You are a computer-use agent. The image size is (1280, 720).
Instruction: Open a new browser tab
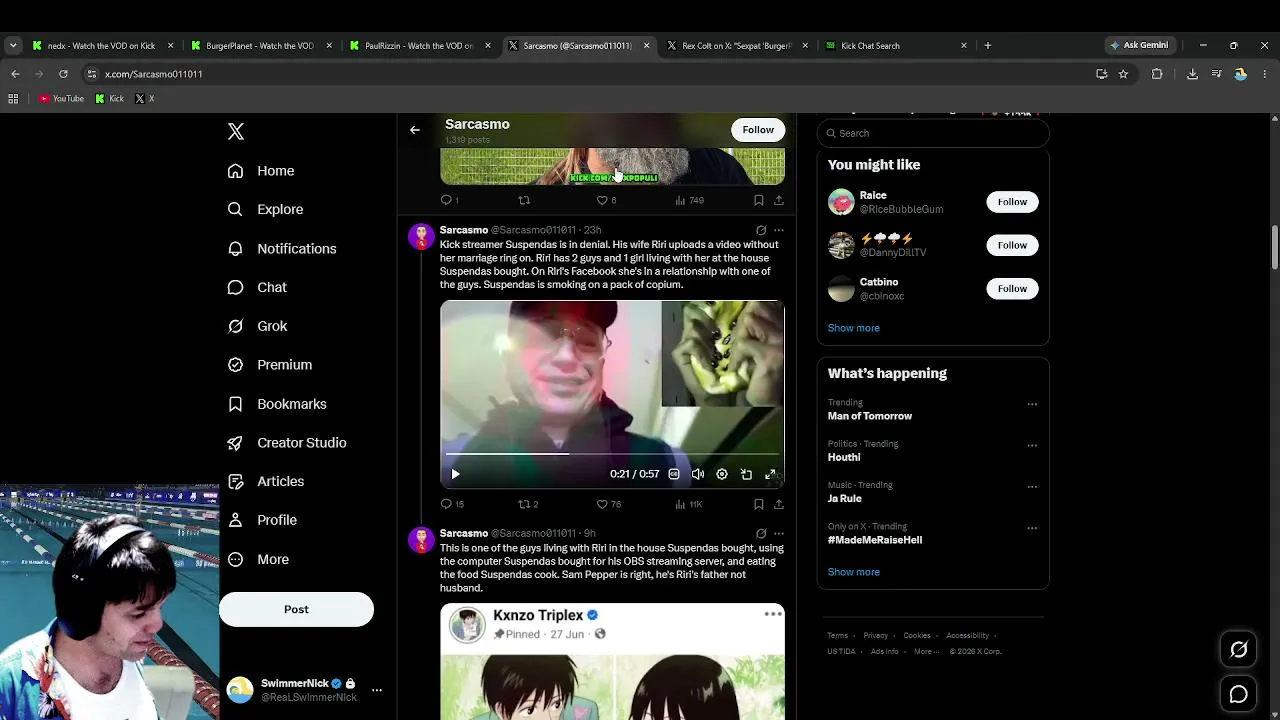coord(988,45)
